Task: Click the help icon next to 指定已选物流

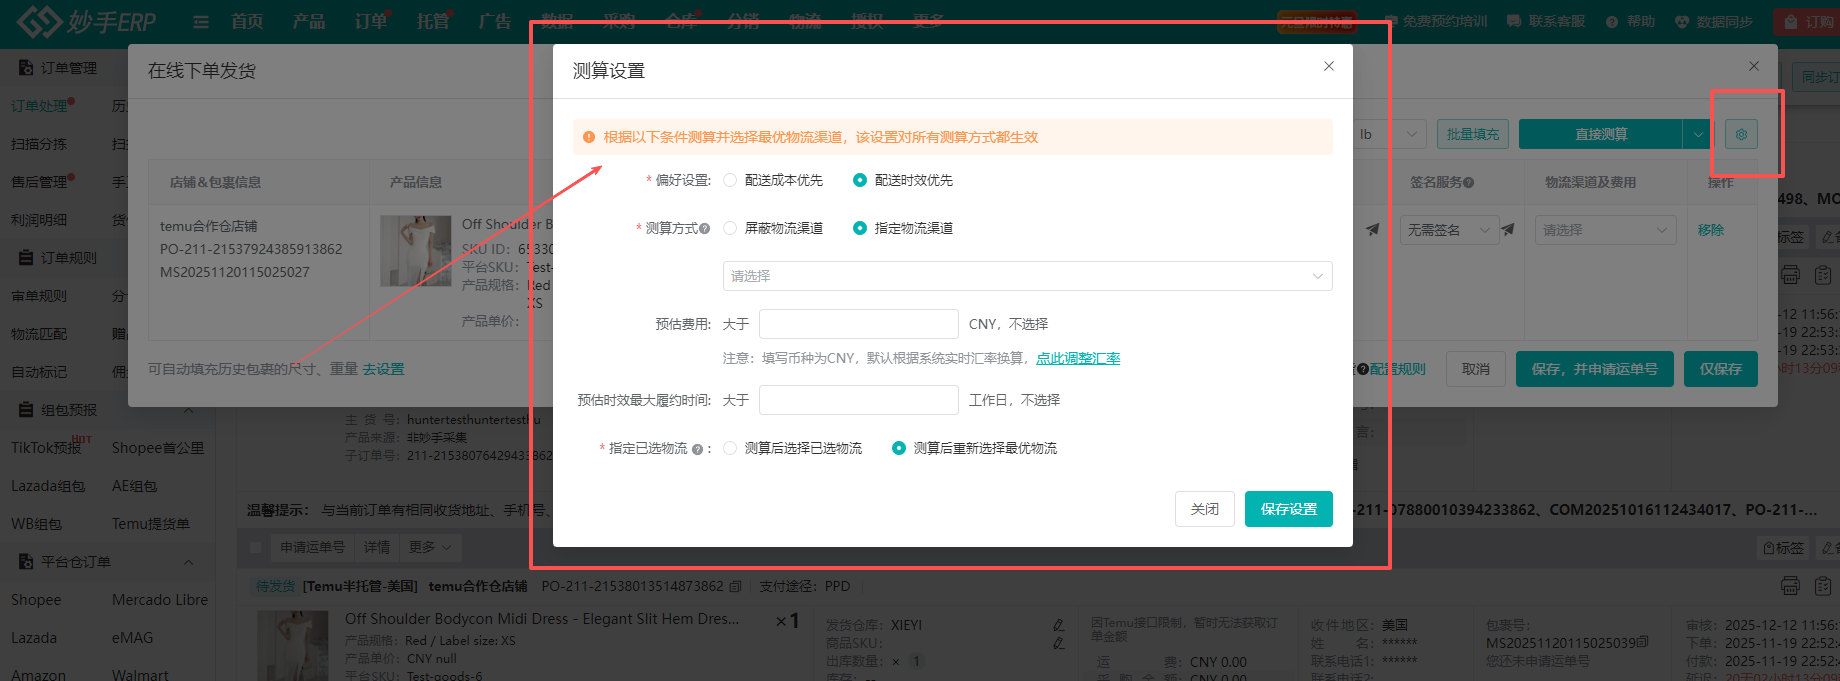Action: coord(697,449)
